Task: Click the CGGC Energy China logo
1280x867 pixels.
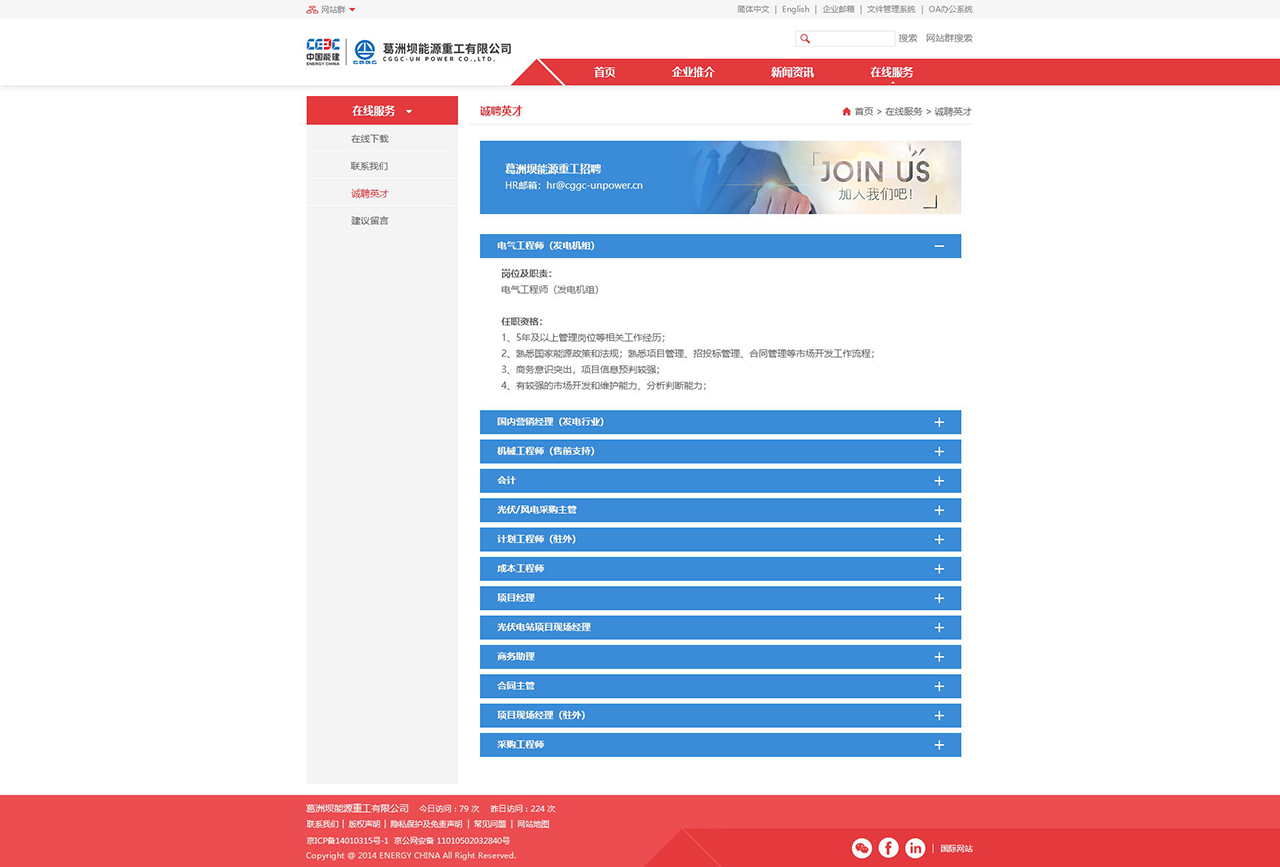Action: click(x=323, y=50)
